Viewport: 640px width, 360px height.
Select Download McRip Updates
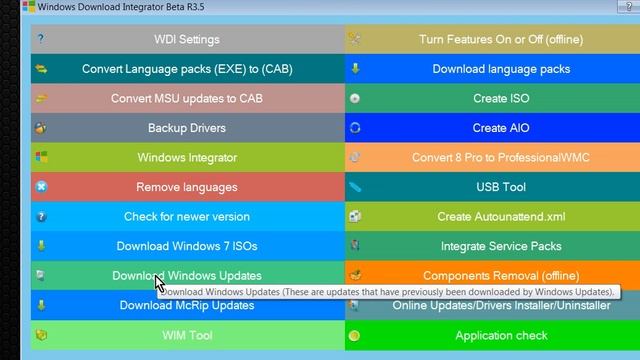(x=188, y=305)
